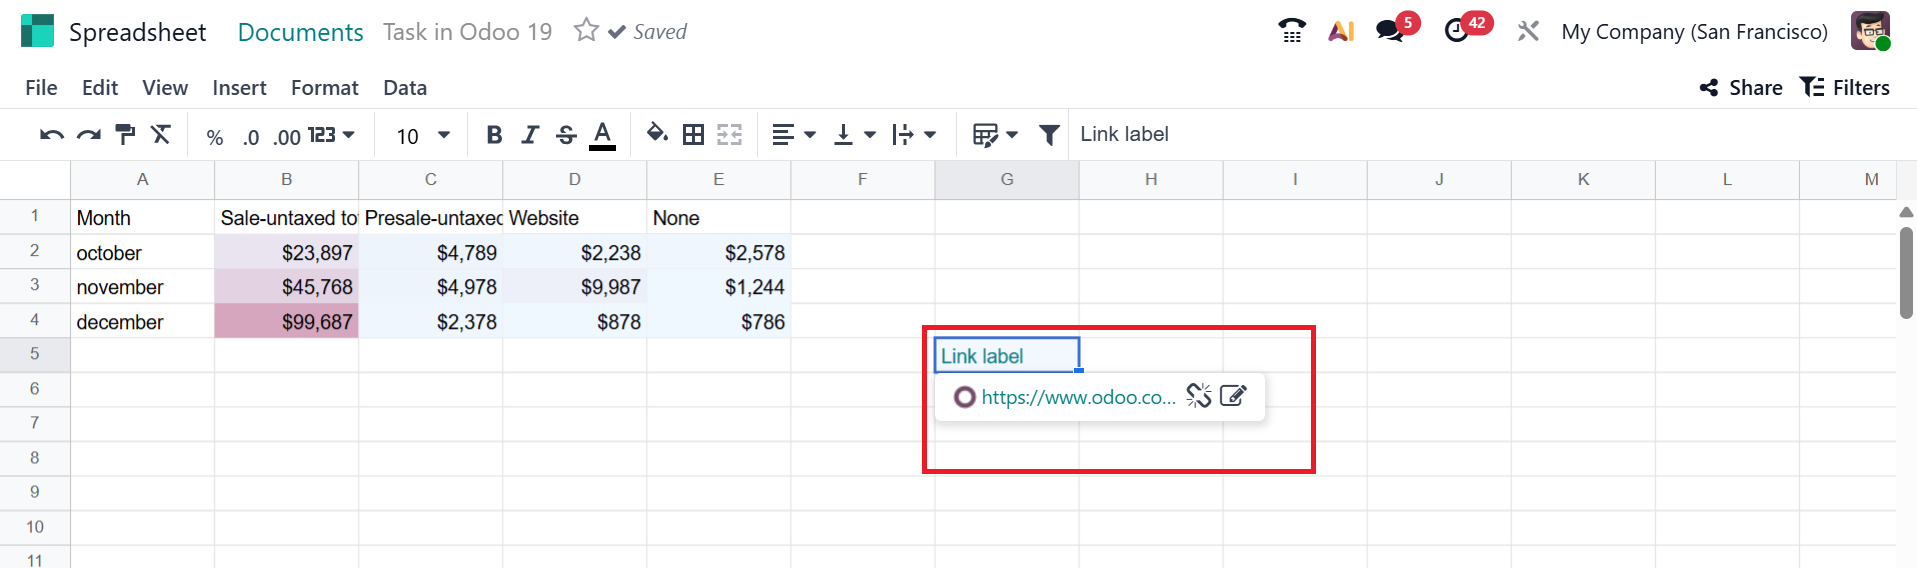Click the edit link pencil icon

pyautogui.click(x=1233, y=396)
